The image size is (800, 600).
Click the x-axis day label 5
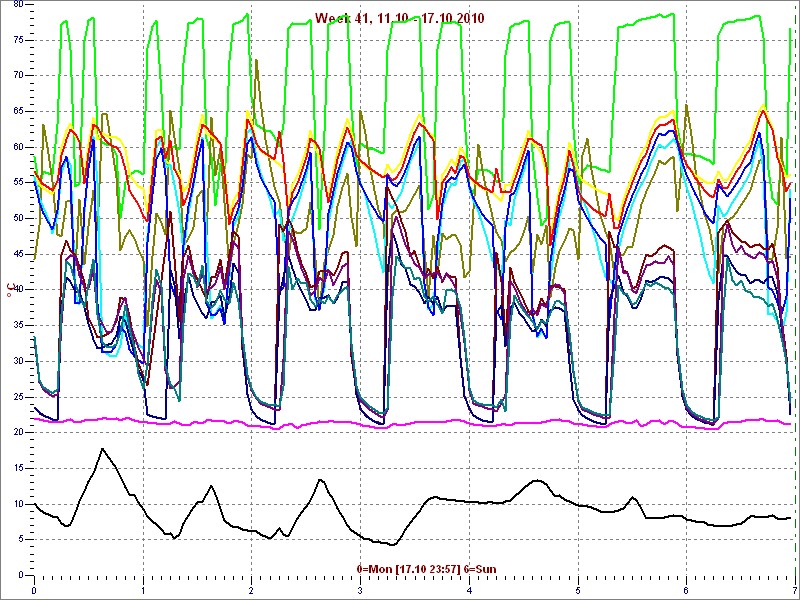point(578,588)
